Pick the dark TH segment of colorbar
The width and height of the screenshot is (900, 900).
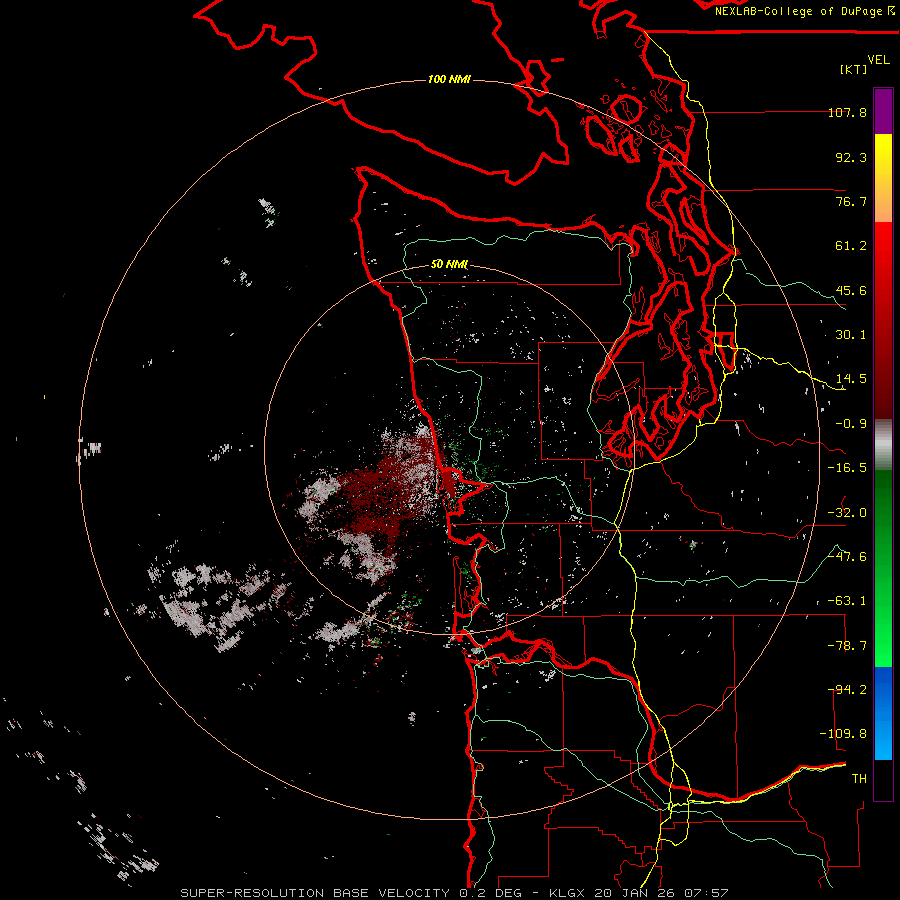click(x=883, y=779)
